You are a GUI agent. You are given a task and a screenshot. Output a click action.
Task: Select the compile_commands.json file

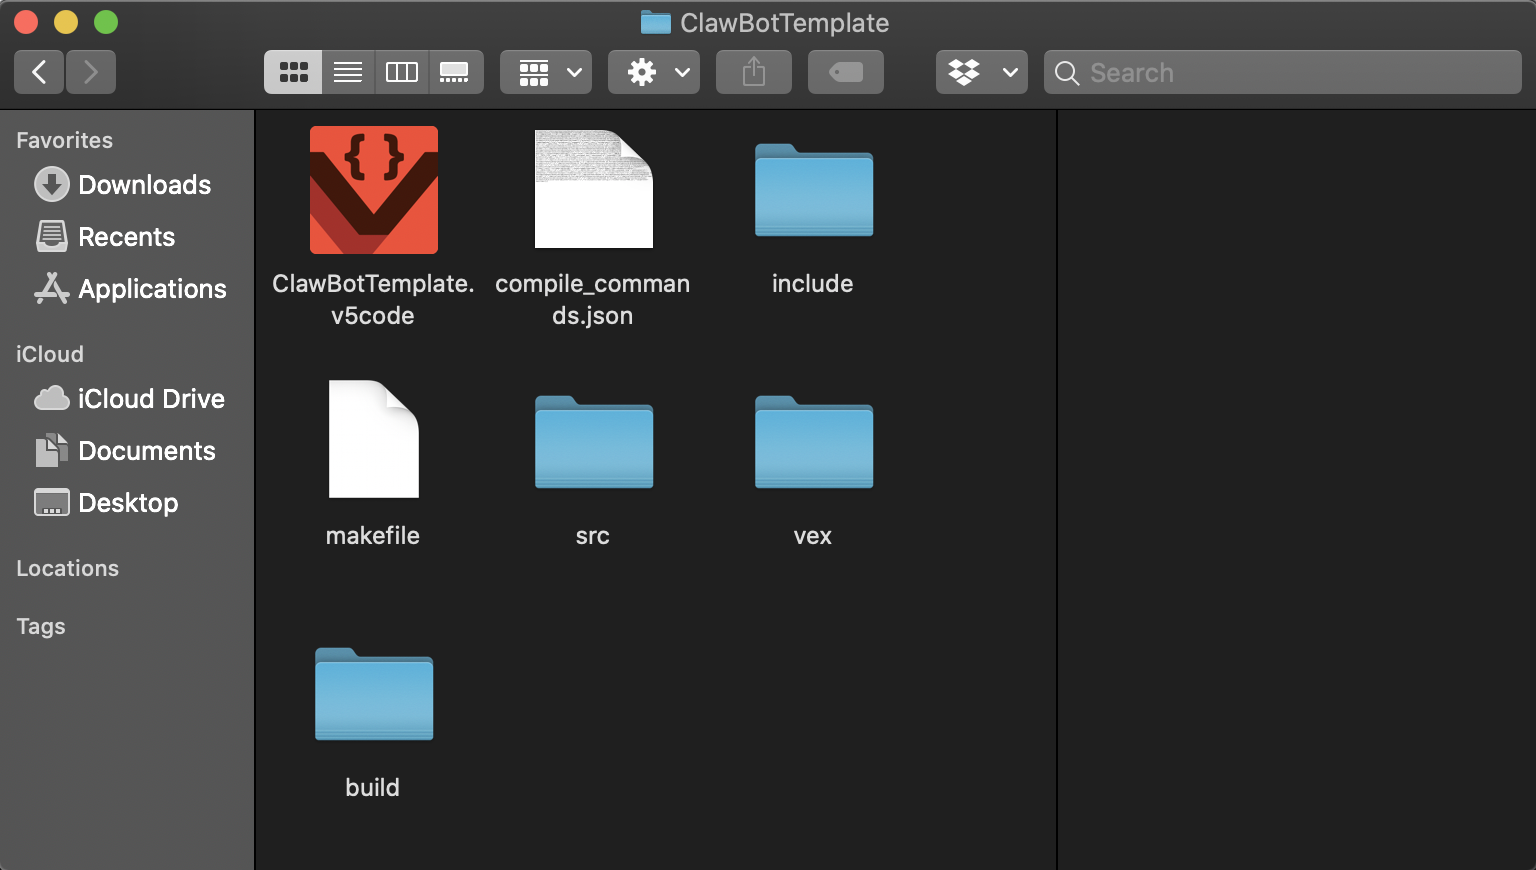593,190
